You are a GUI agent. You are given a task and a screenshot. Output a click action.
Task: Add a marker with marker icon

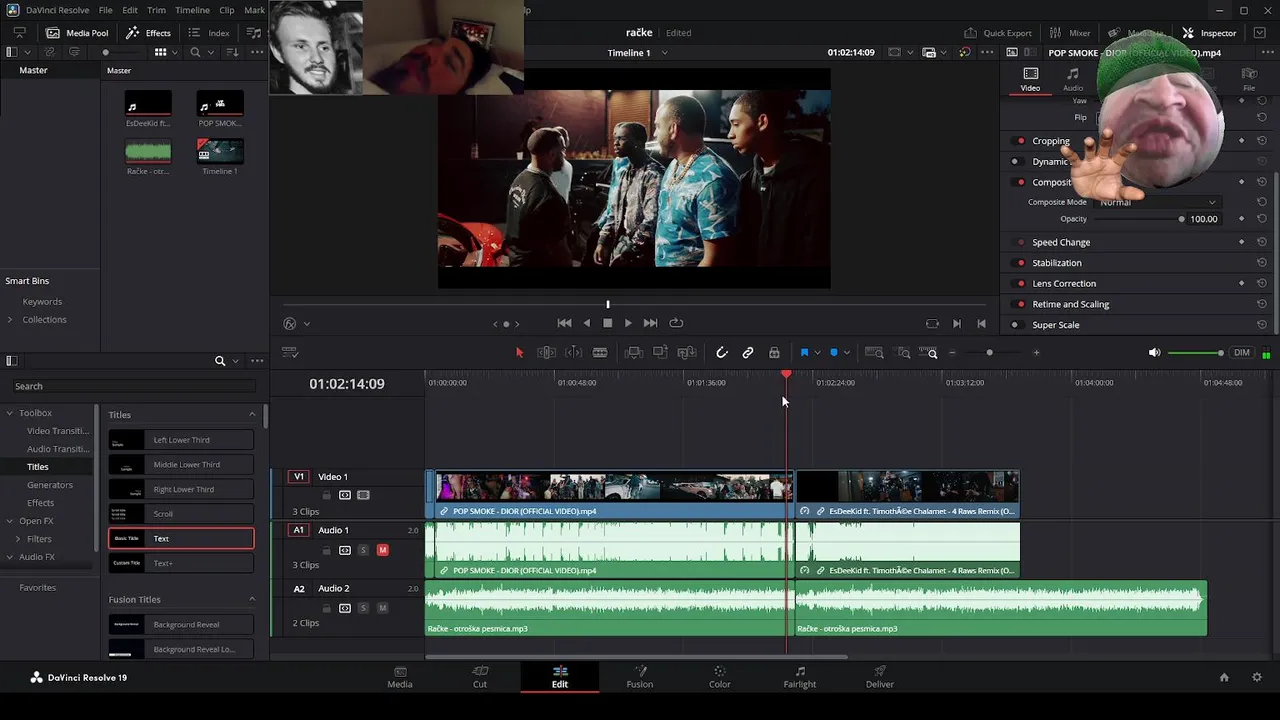[x=833, y=353]
